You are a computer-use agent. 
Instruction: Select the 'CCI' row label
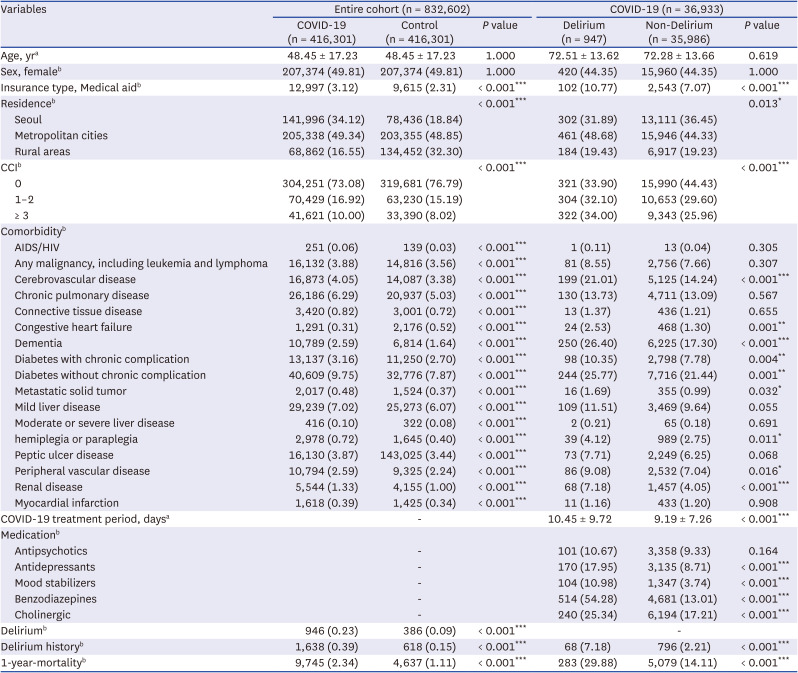11,167
